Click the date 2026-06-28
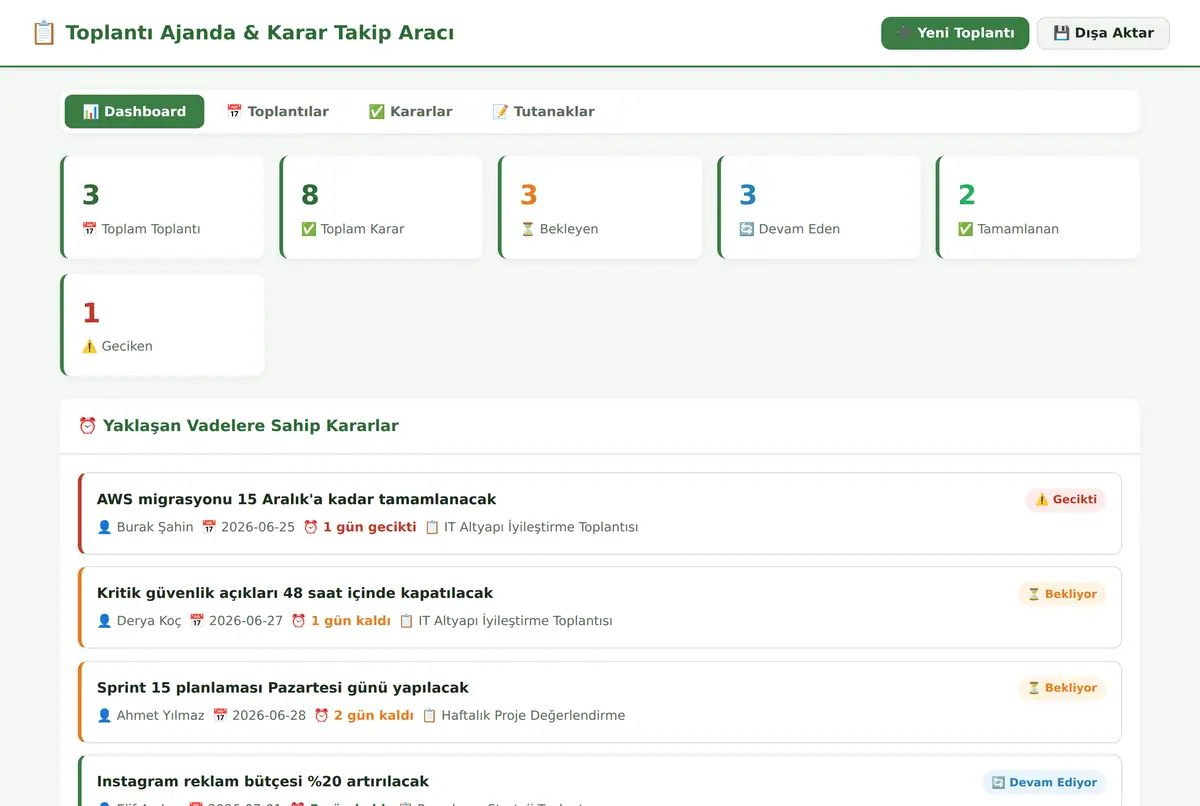Image resolution: width=1200 pixels, height=806 pixels. (269, 715)
